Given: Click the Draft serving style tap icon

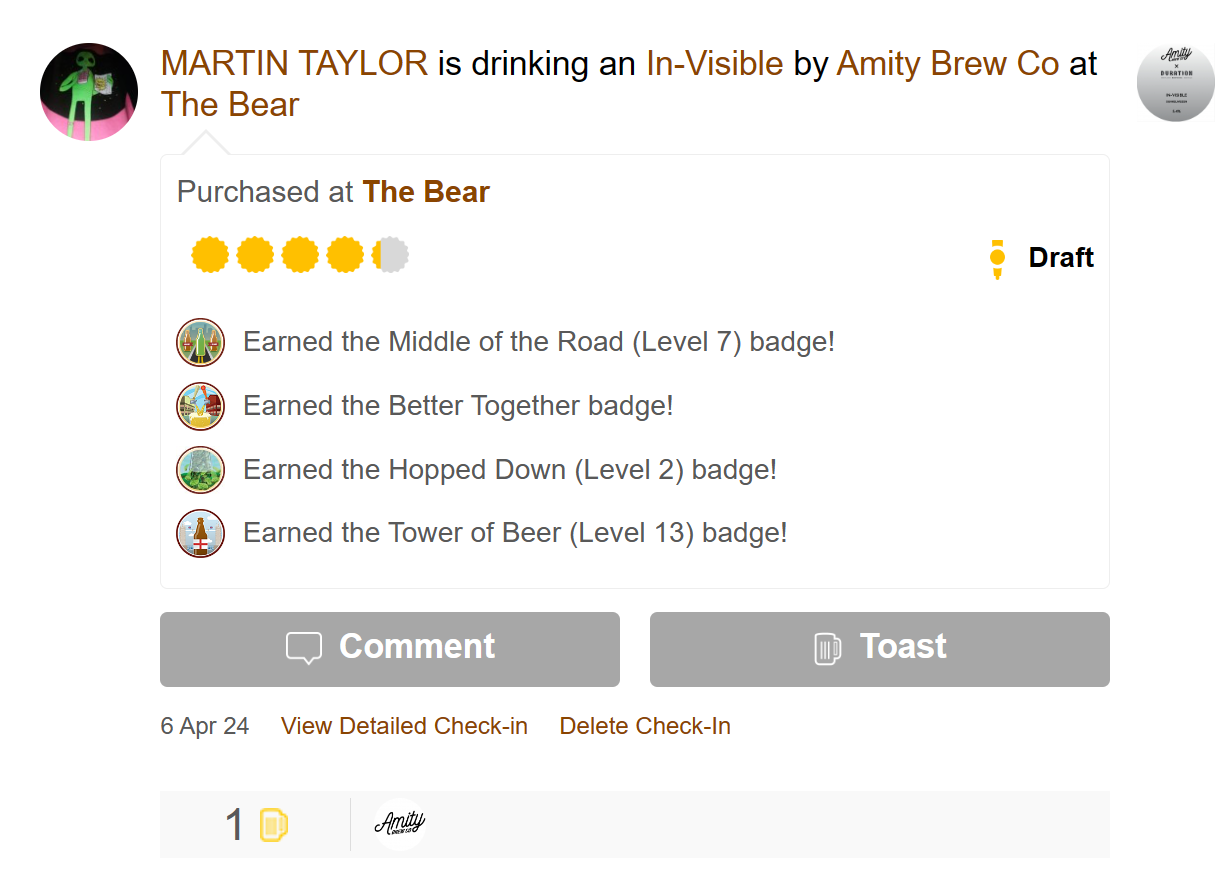Looking at the screenshot, I should [x=997, y=258].
